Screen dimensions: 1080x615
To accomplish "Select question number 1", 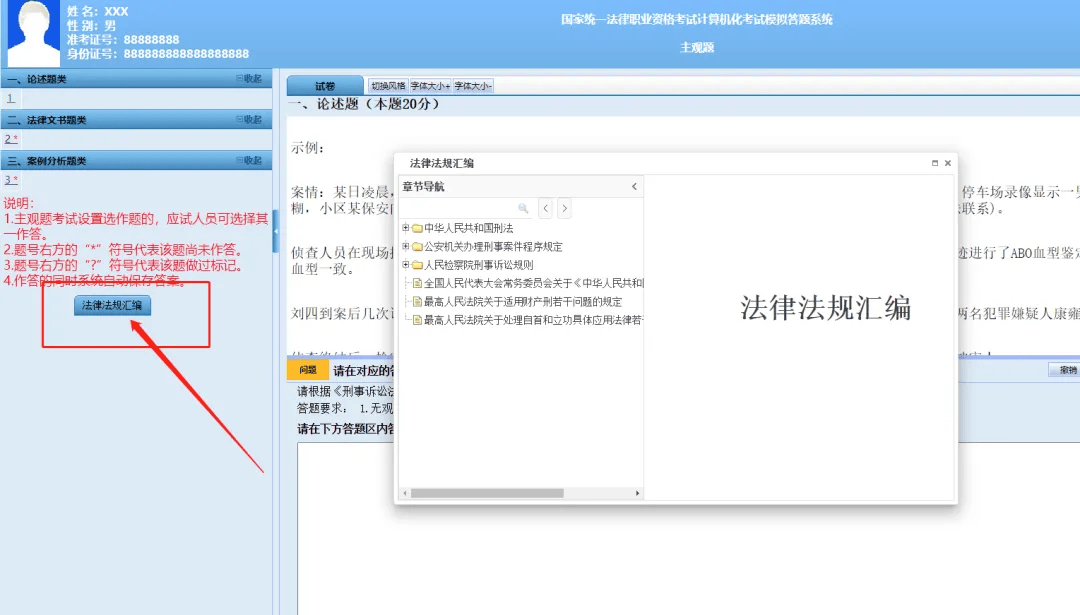I will 10,98.
